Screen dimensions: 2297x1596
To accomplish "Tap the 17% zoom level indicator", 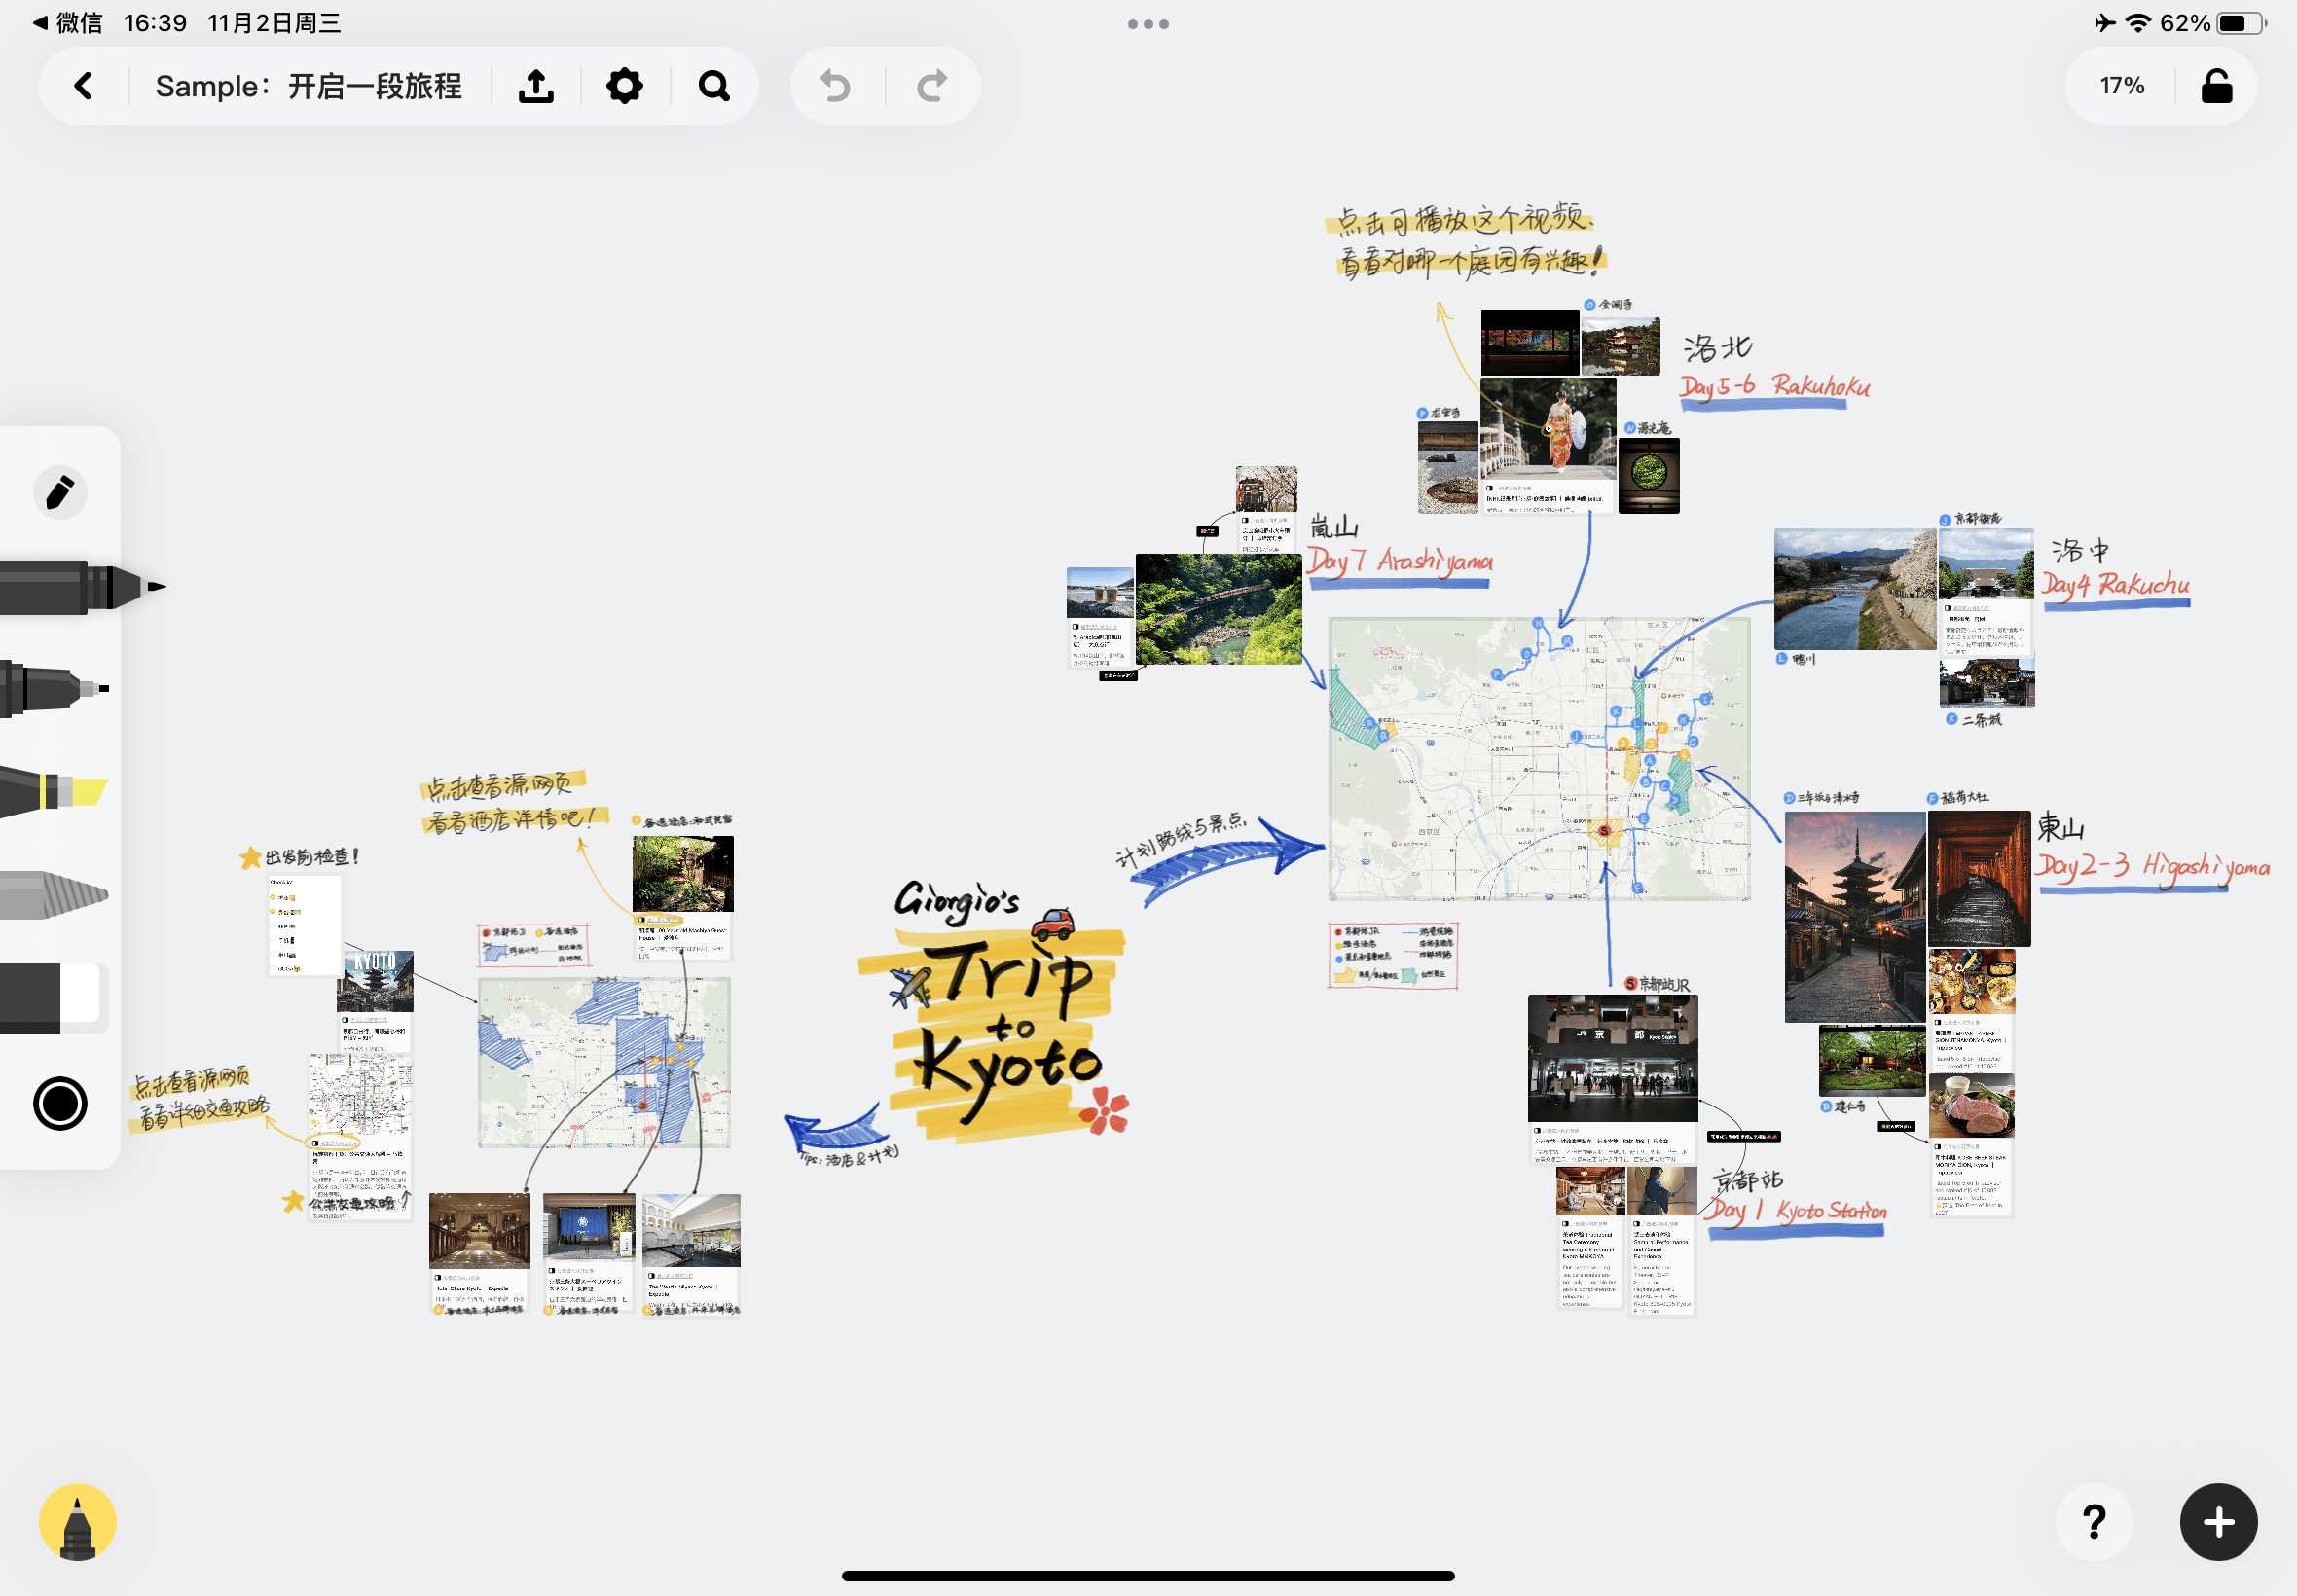I will (x=2122, y=86).
